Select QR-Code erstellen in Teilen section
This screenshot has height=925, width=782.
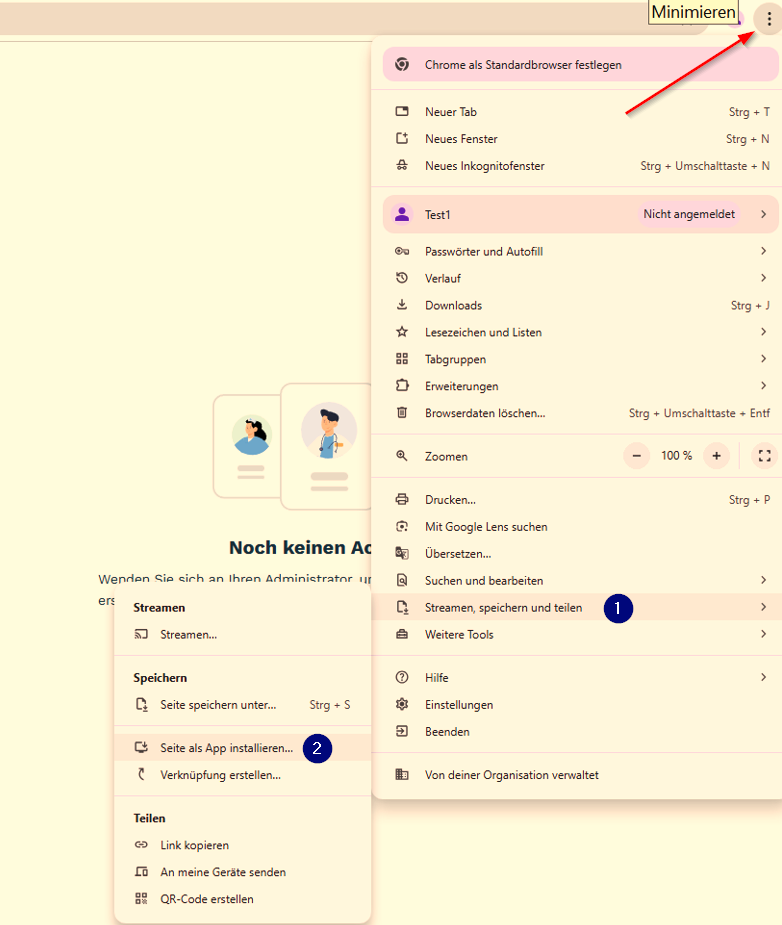tap(242, 898)
